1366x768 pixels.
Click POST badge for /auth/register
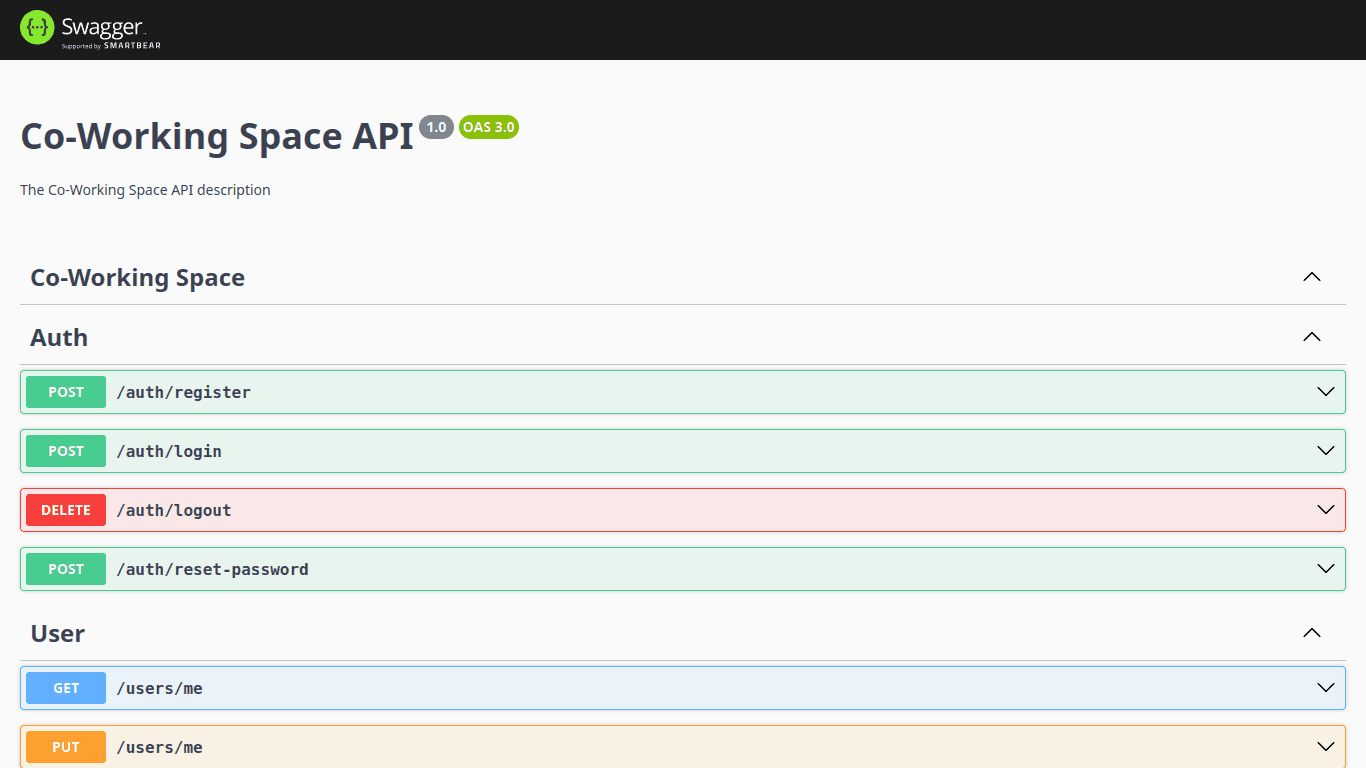[x=66, y=392]
